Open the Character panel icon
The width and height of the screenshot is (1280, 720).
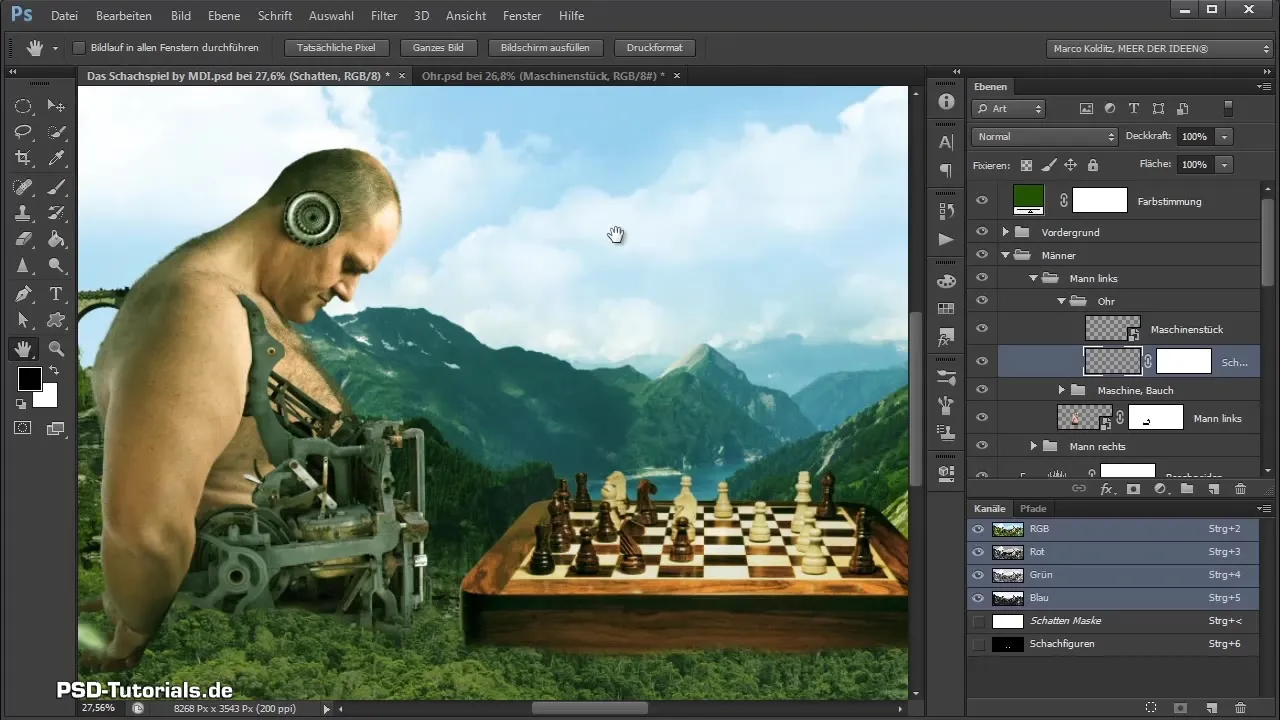[946, 142]
